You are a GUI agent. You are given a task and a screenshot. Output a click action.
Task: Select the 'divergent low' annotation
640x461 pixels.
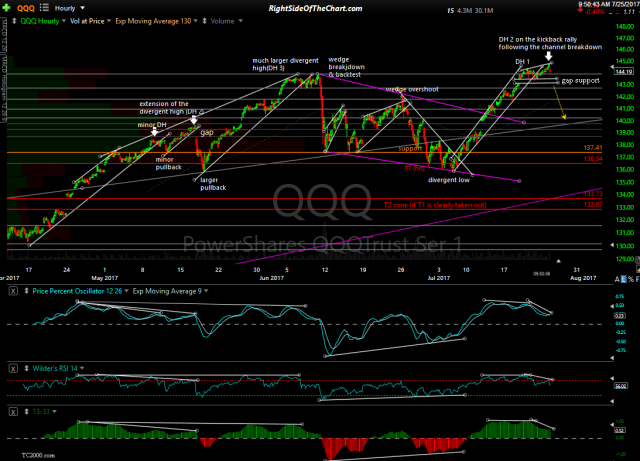(449, 180)
